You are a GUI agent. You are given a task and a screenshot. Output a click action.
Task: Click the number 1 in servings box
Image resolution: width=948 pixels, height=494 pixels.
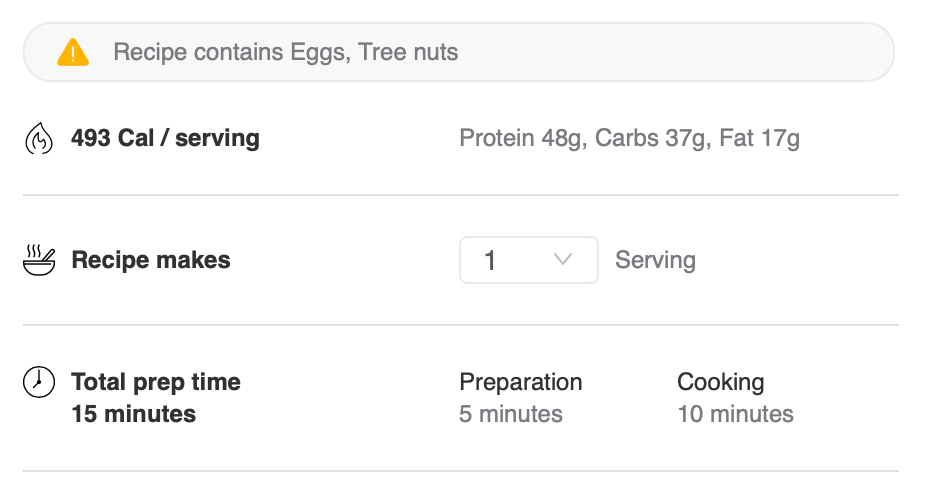click(490, 261)
